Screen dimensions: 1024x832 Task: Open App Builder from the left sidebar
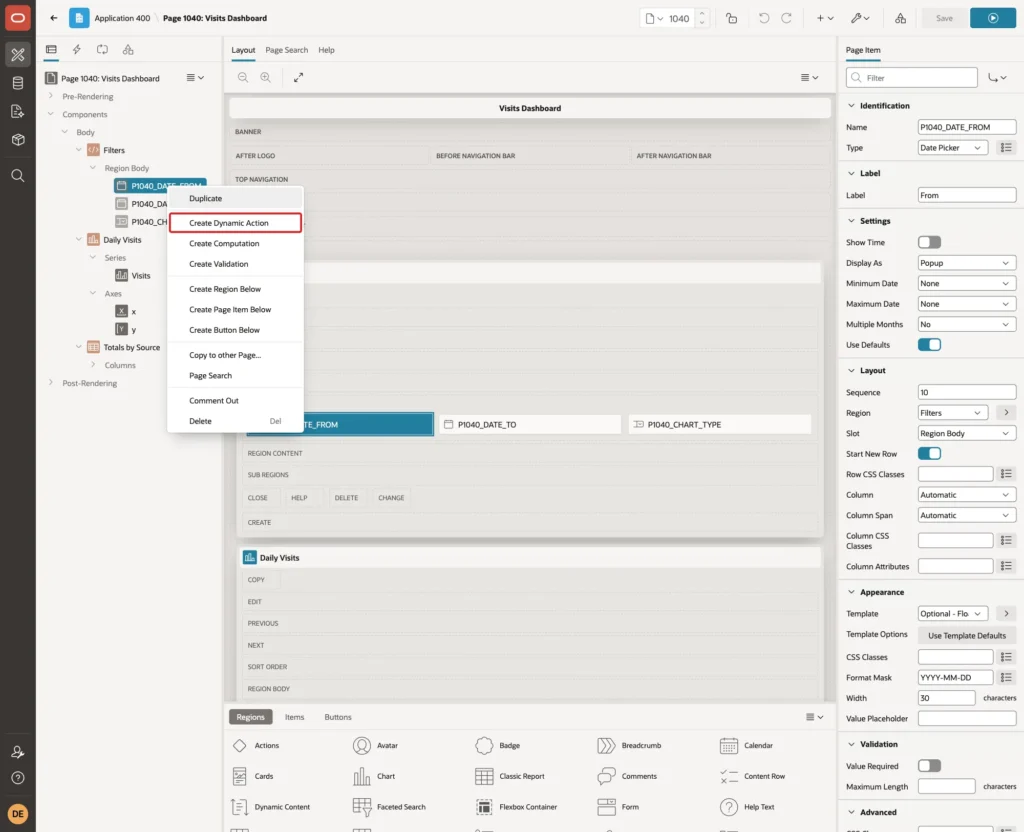pyautogui.click(x=18, y=55)
